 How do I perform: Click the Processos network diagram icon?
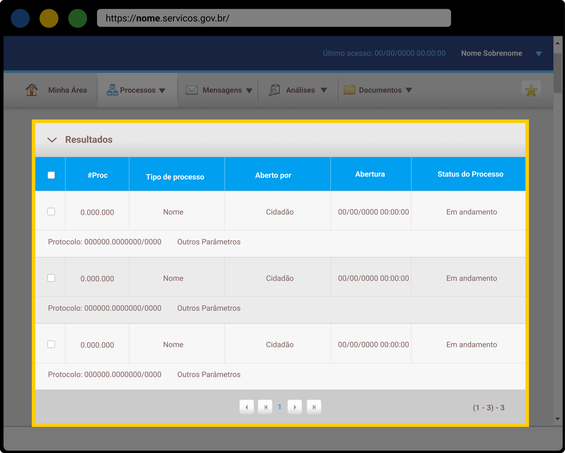coord(112,90)
